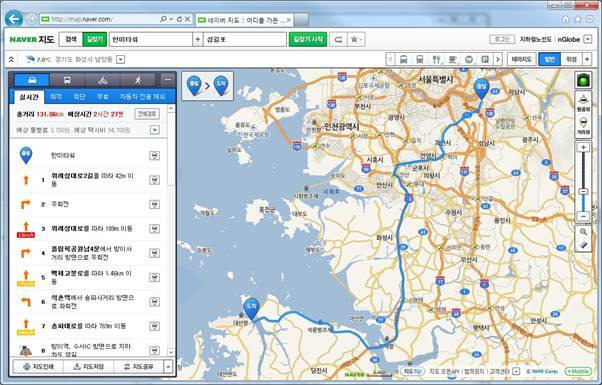Add a waypoint with the plus button
The image size is (602, 385).
197,39
